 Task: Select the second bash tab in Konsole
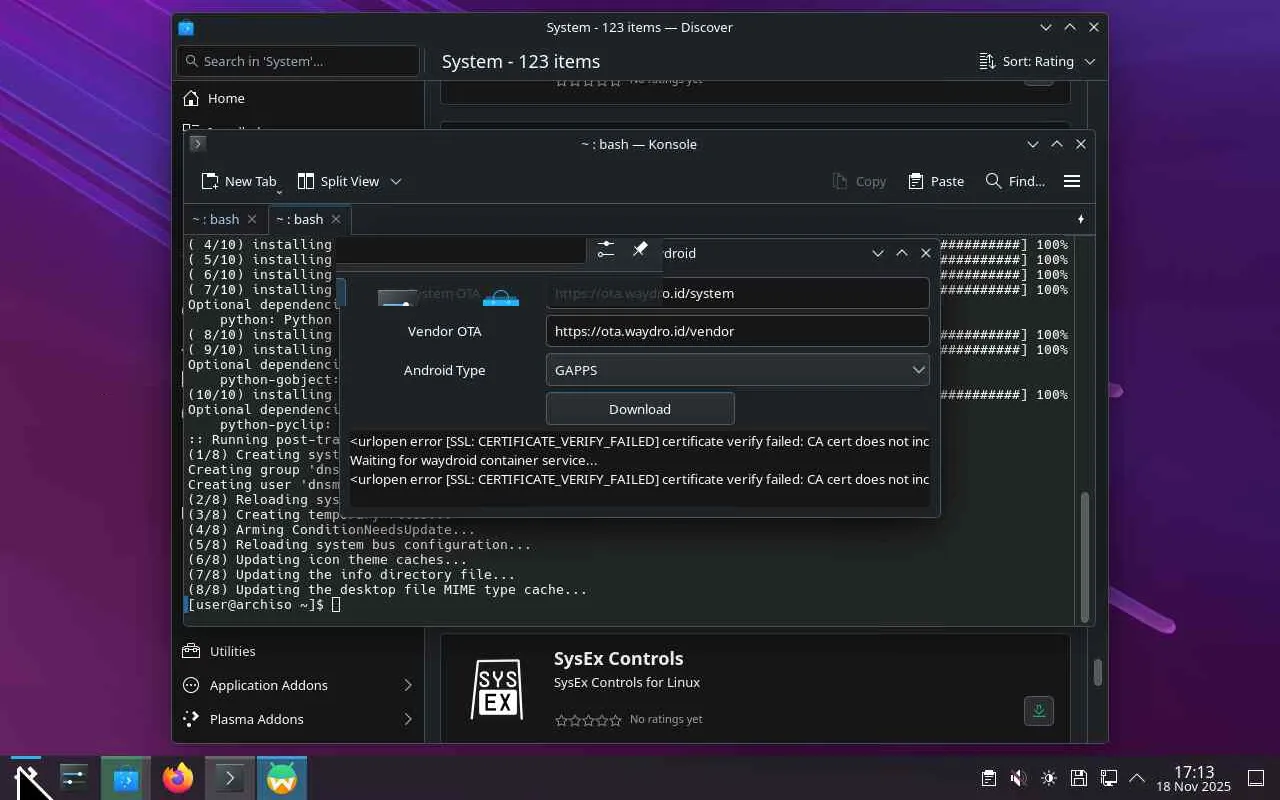coord(300,219)
